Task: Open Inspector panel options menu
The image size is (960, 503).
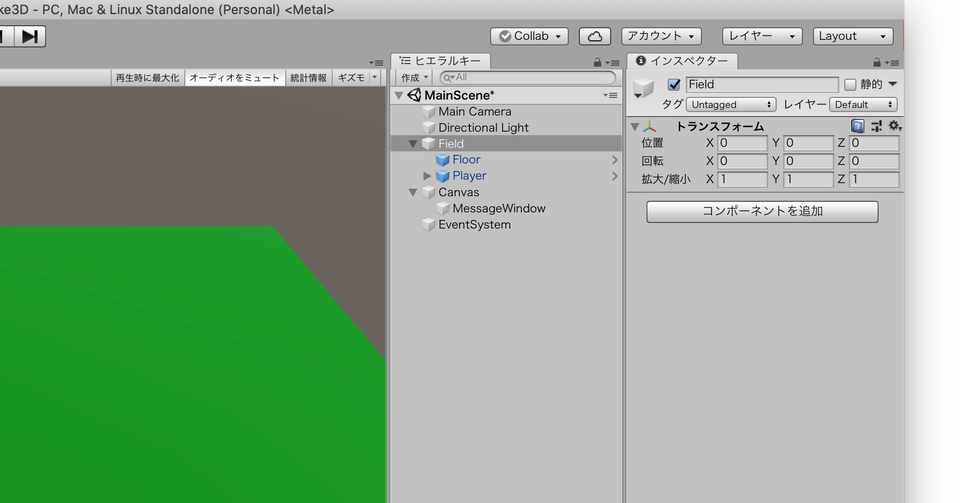Action: tap(892, 62)
